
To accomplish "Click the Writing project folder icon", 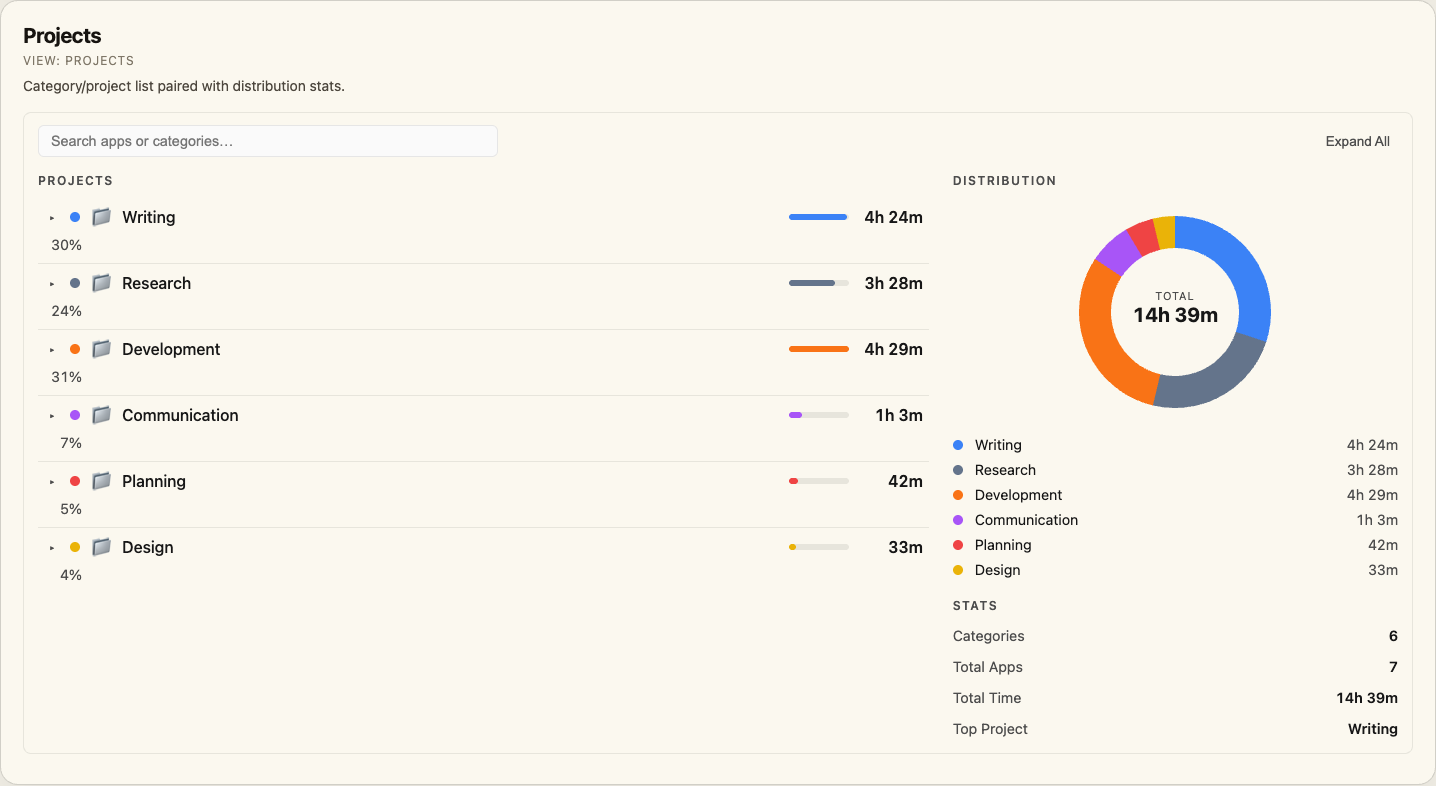I will click(101, 217).
